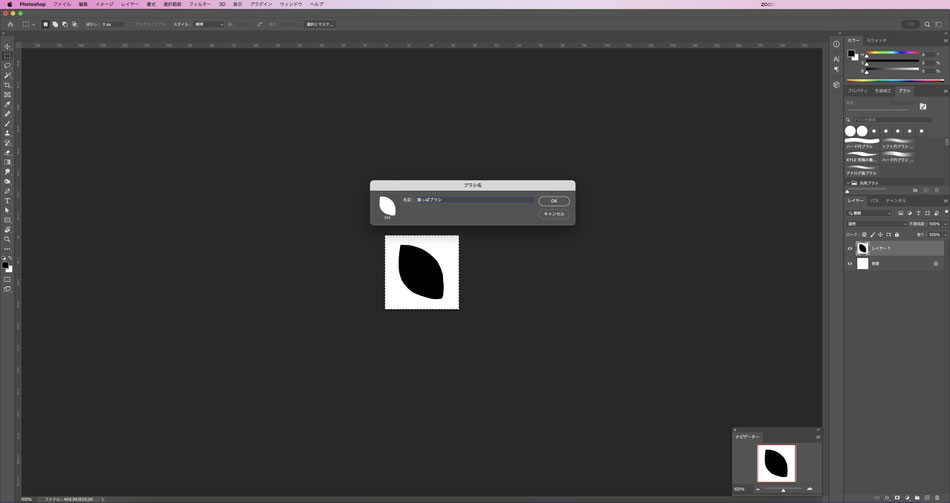This screenshot has width=950, height=503.
Task: Click OK in the ブラシ名 dialog
Action: coord(554,201)
